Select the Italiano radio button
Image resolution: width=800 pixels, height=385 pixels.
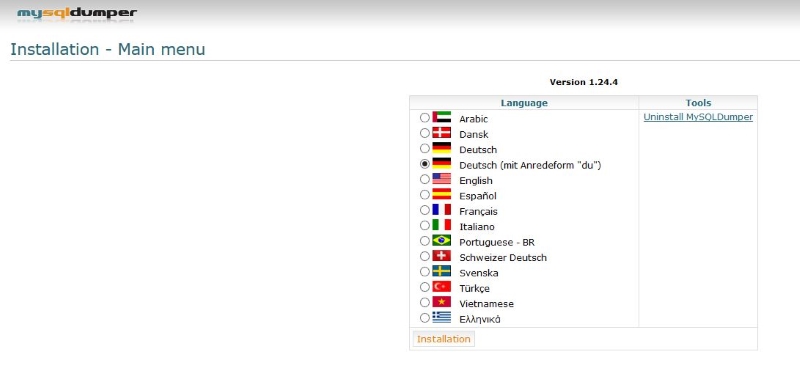pyautogui.click(x=424, y=225)
